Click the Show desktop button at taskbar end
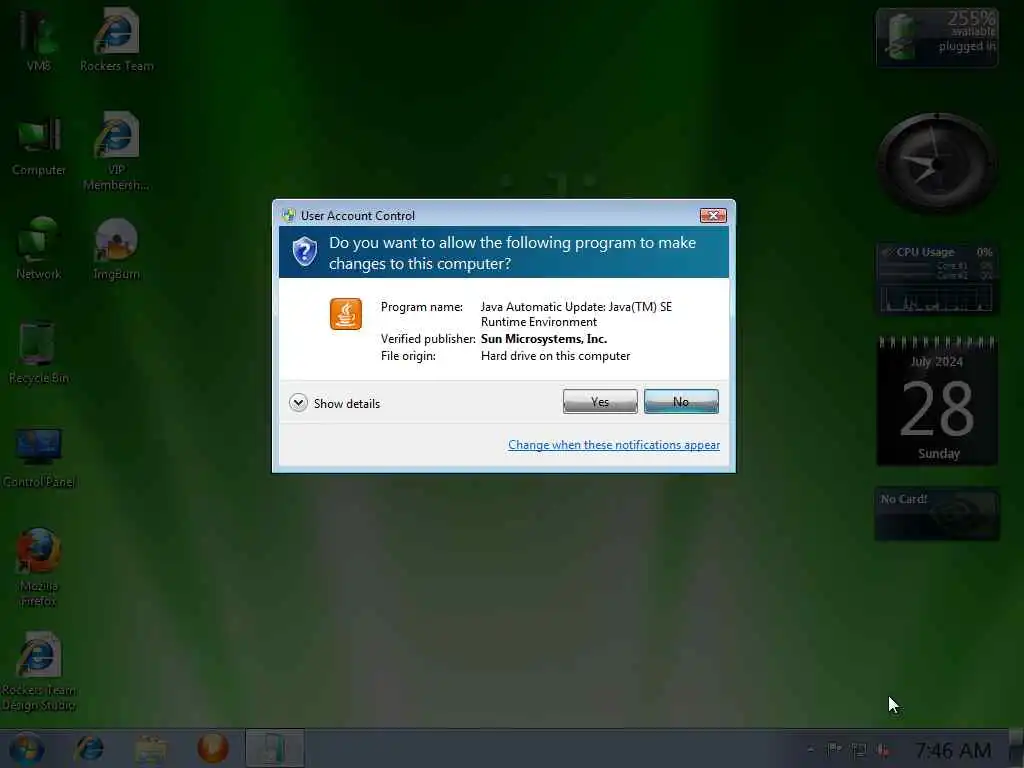Screen dimensions: 1024x768 [x=1016, y=748]
